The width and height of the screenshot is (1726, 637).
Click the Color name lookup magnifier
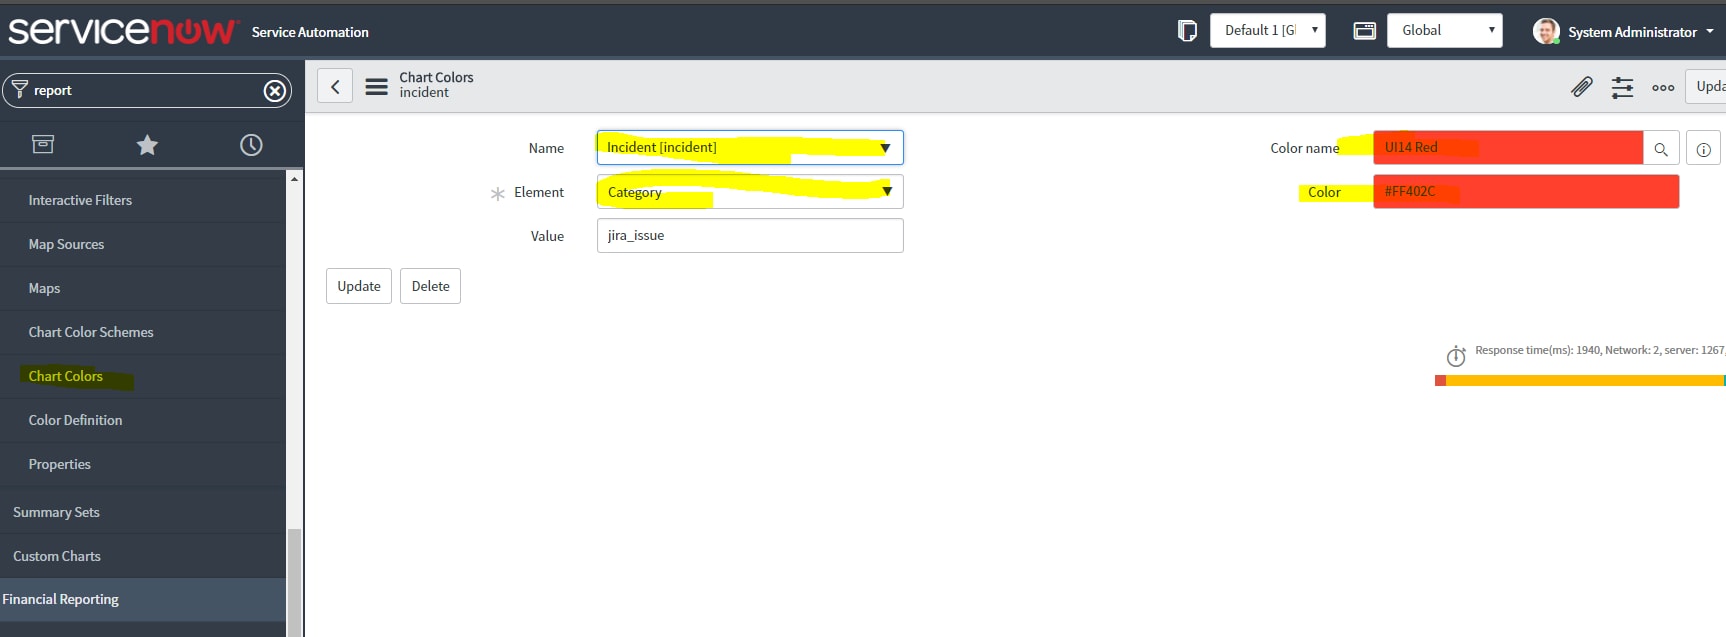(1660, 149)
